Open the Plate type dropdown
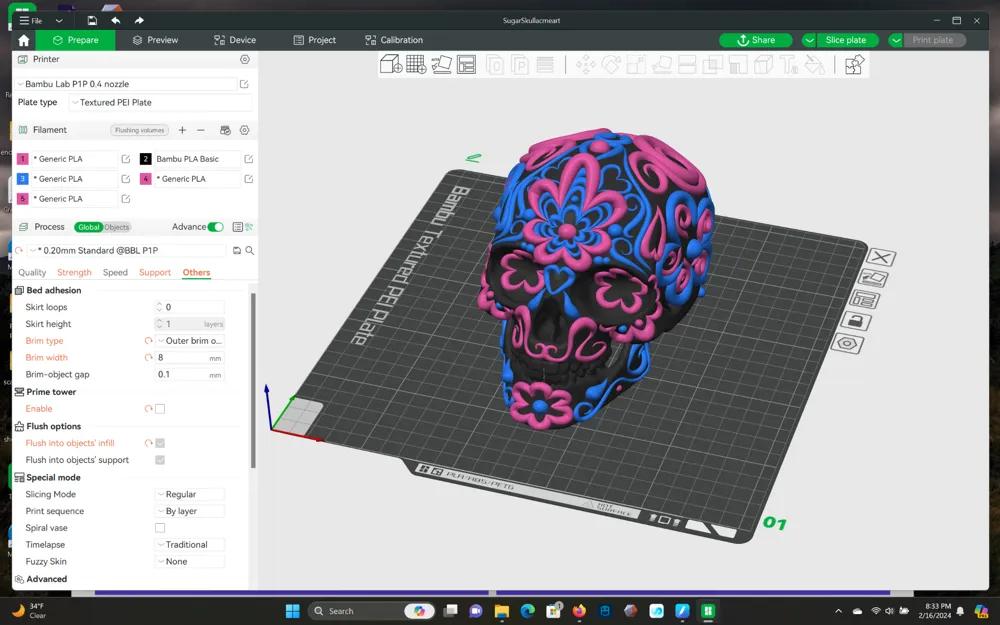Screen dimensions: 1000x625 point(160,103)
